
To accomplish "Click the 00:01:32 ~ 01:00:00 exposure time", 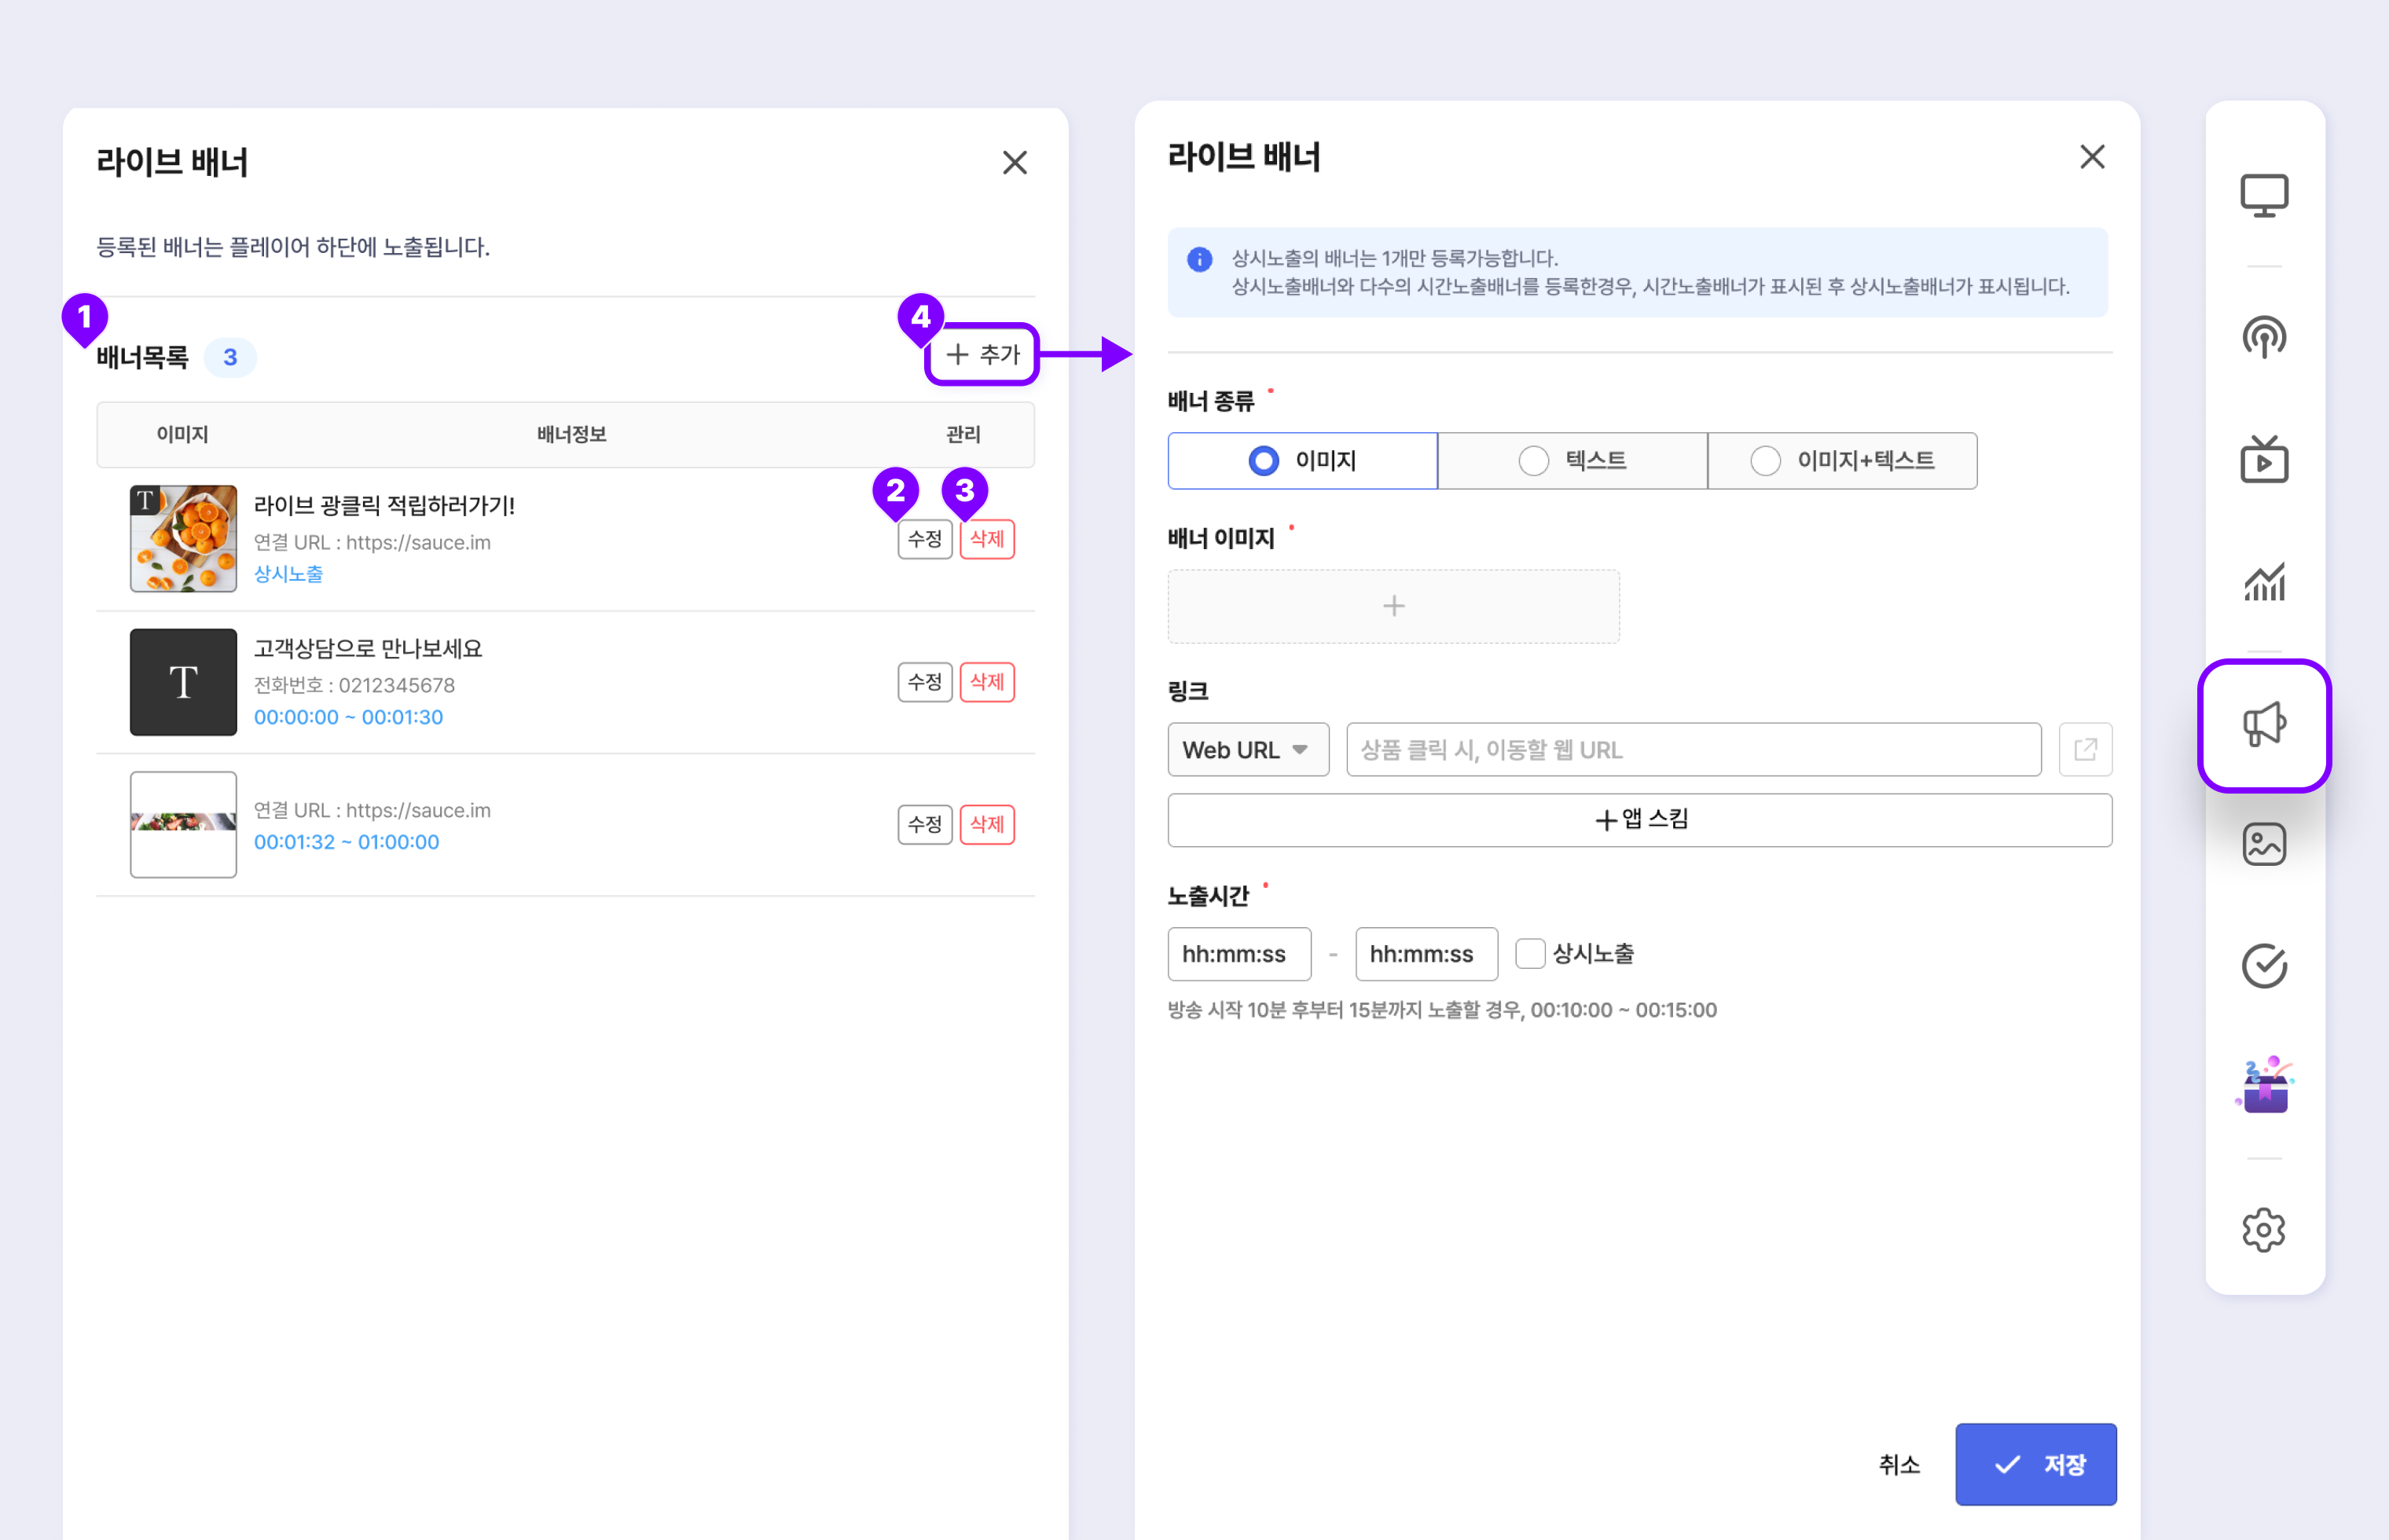I will (x=346, y=842).
